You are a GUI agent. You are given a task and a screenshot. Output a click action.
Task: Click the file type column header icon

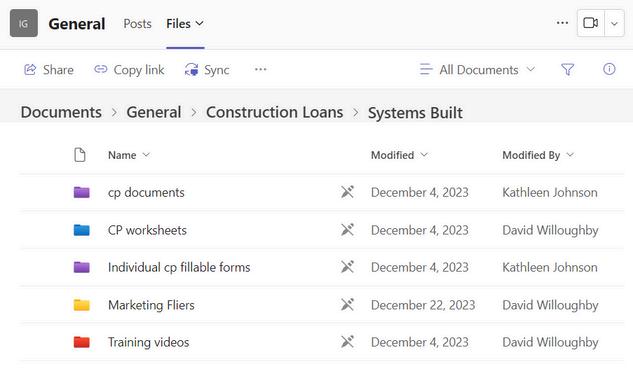(x=80, y=155)
